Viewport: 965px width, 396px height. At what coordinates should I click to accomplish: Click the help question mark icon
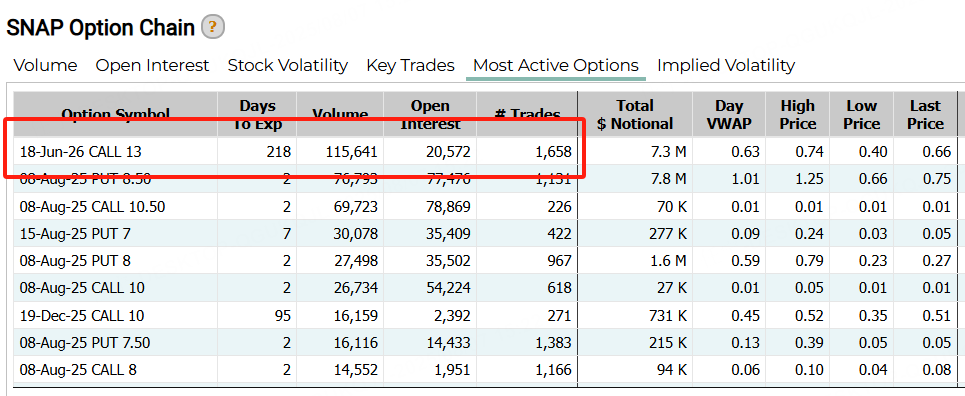(213, 27)
